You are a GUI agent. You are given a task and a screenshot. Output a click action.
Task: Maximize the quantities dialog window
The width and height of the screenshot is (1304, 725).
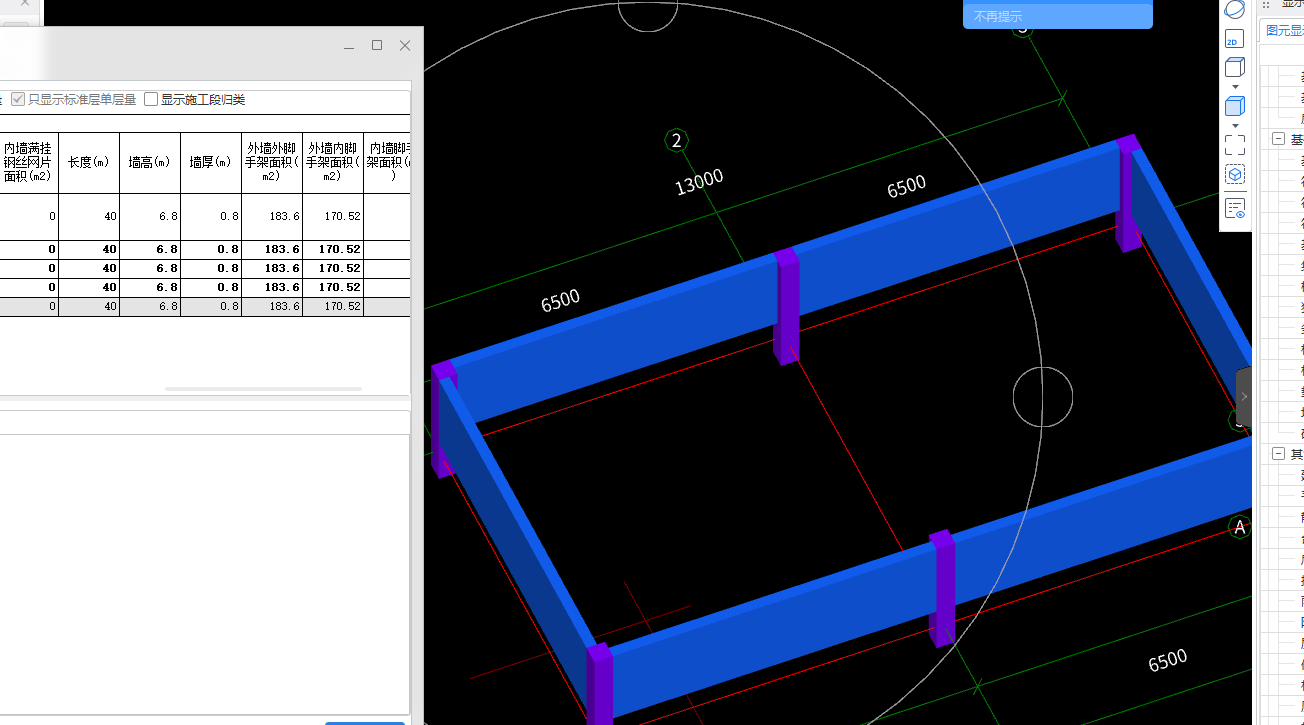[377, 45]
